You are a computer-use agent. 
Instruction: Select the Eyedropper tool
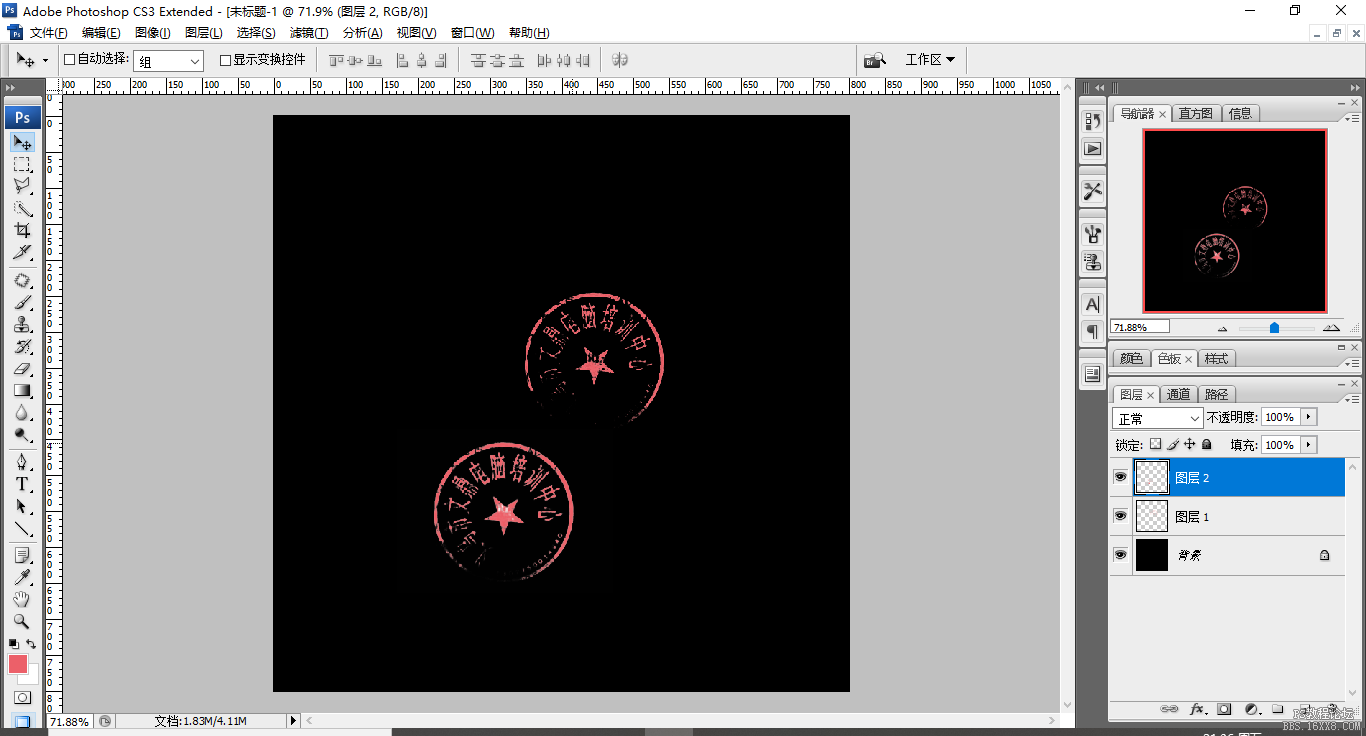click(22, 578)
